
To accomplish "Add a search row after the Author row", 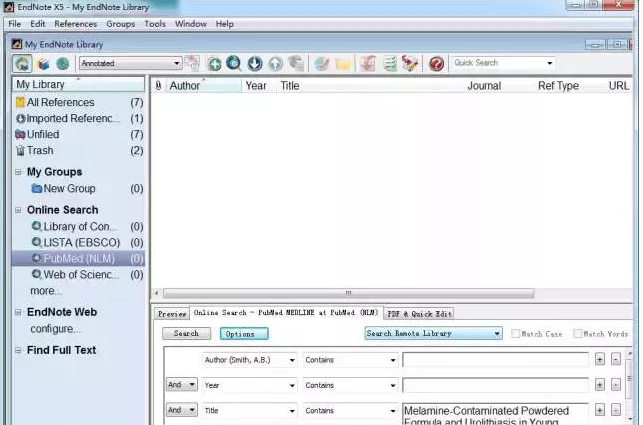I will [x=600, y=360].
